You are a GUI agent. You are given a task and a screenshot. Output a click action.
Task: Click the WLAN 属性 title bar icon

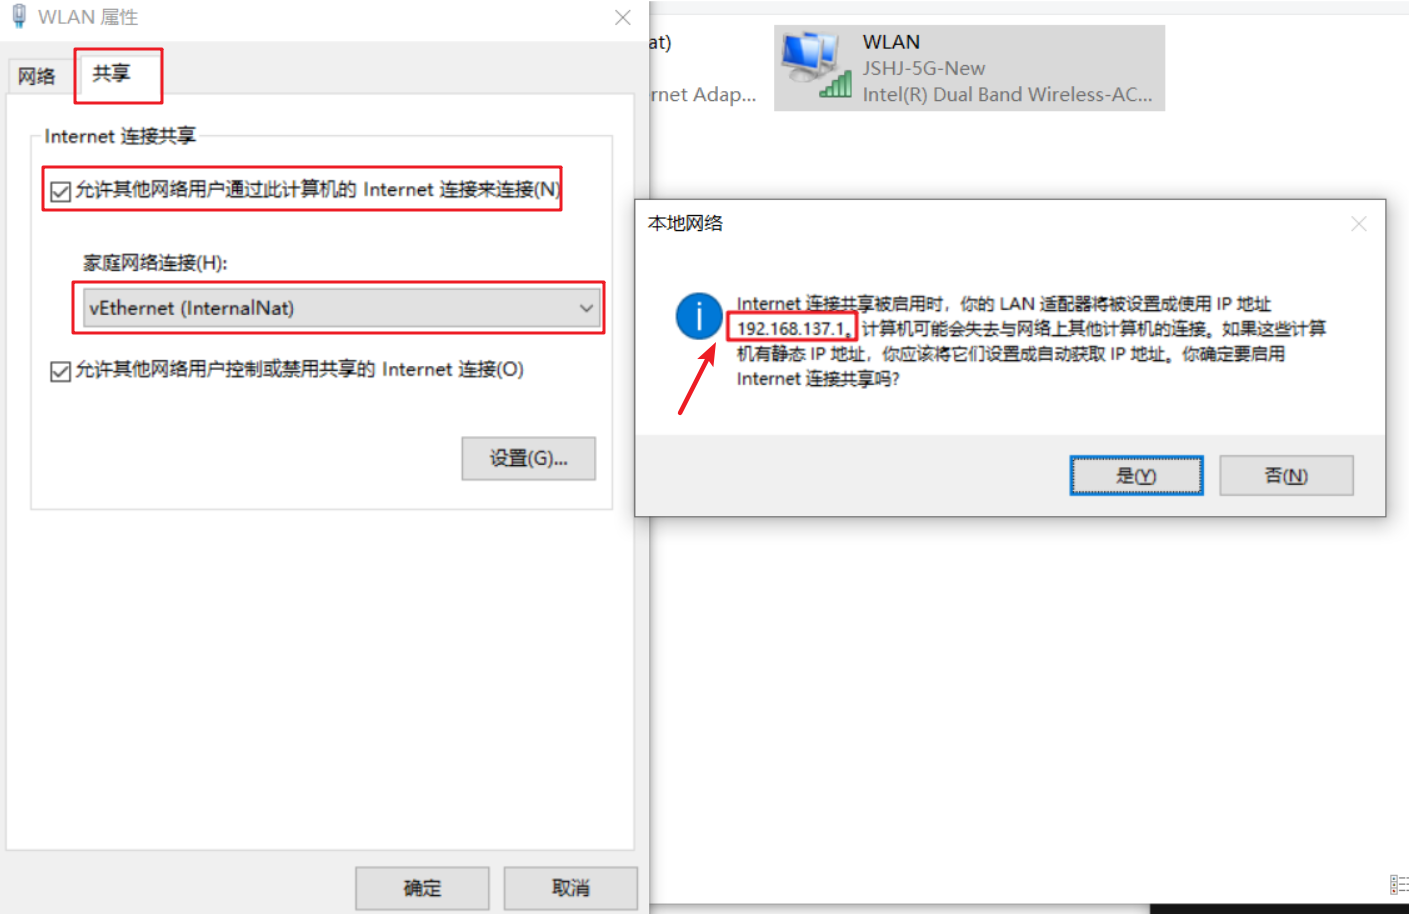[x=19, y=17]
